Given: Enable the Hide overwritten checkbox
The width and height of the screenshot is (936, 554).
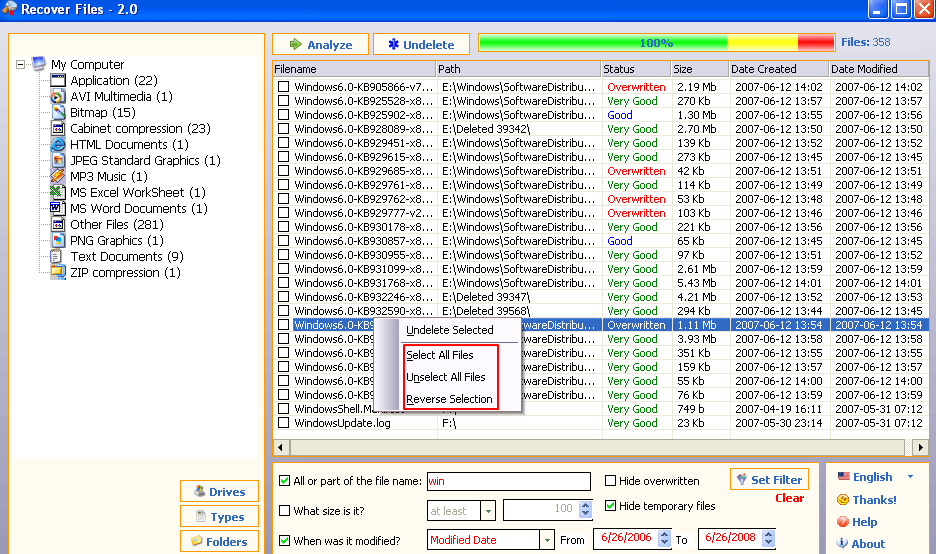Looking at the screenshot, I should pos(610,481).
